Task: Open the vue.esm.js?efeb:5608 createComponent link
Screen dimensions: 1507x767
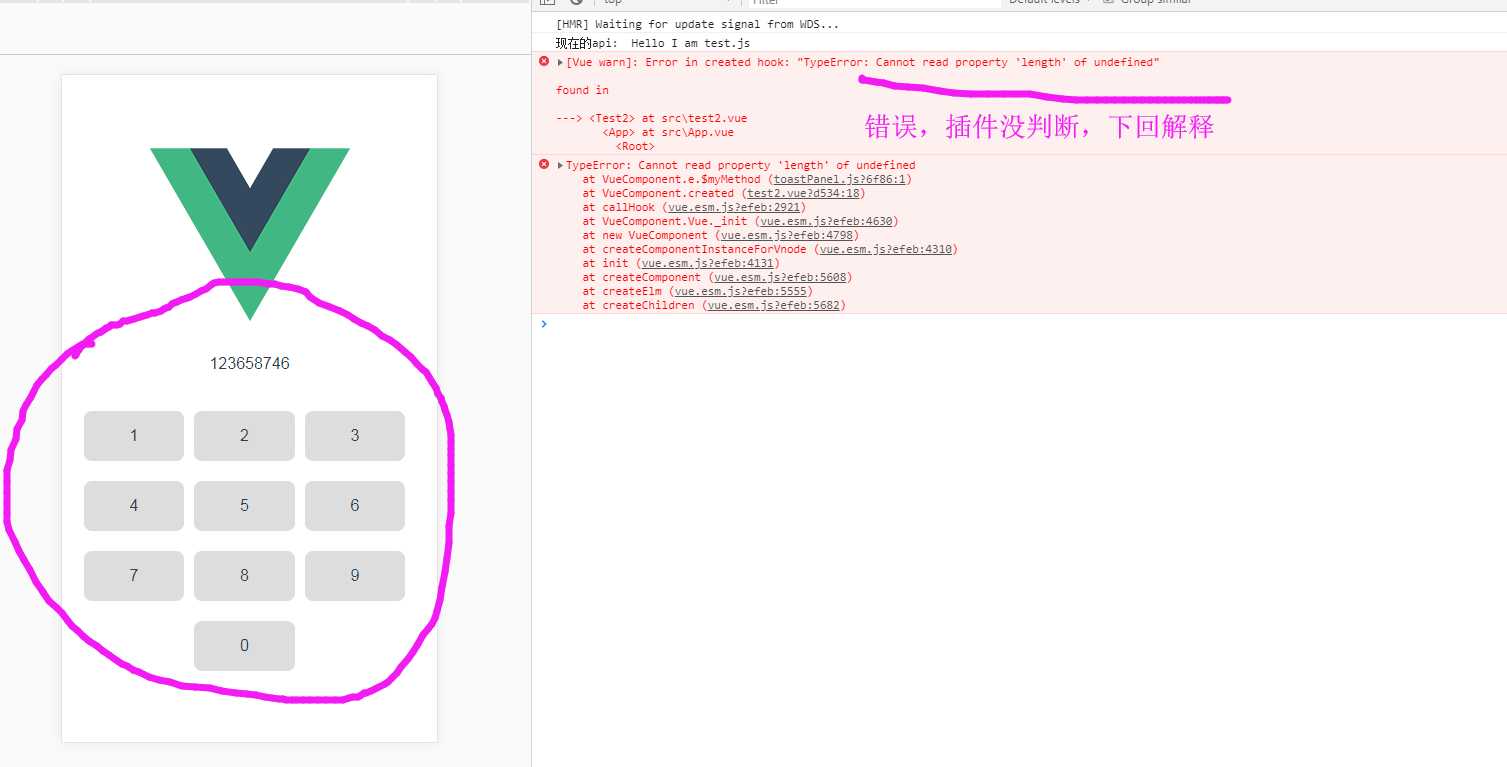Action: point(780,277)
